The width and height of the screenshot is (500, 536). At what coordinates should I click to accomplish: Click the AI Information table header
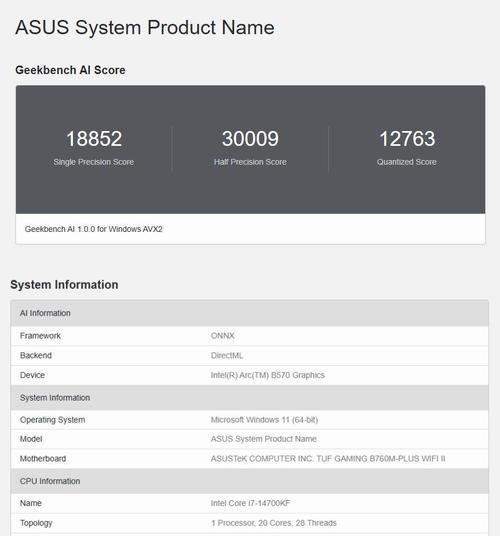pos(249,313)
